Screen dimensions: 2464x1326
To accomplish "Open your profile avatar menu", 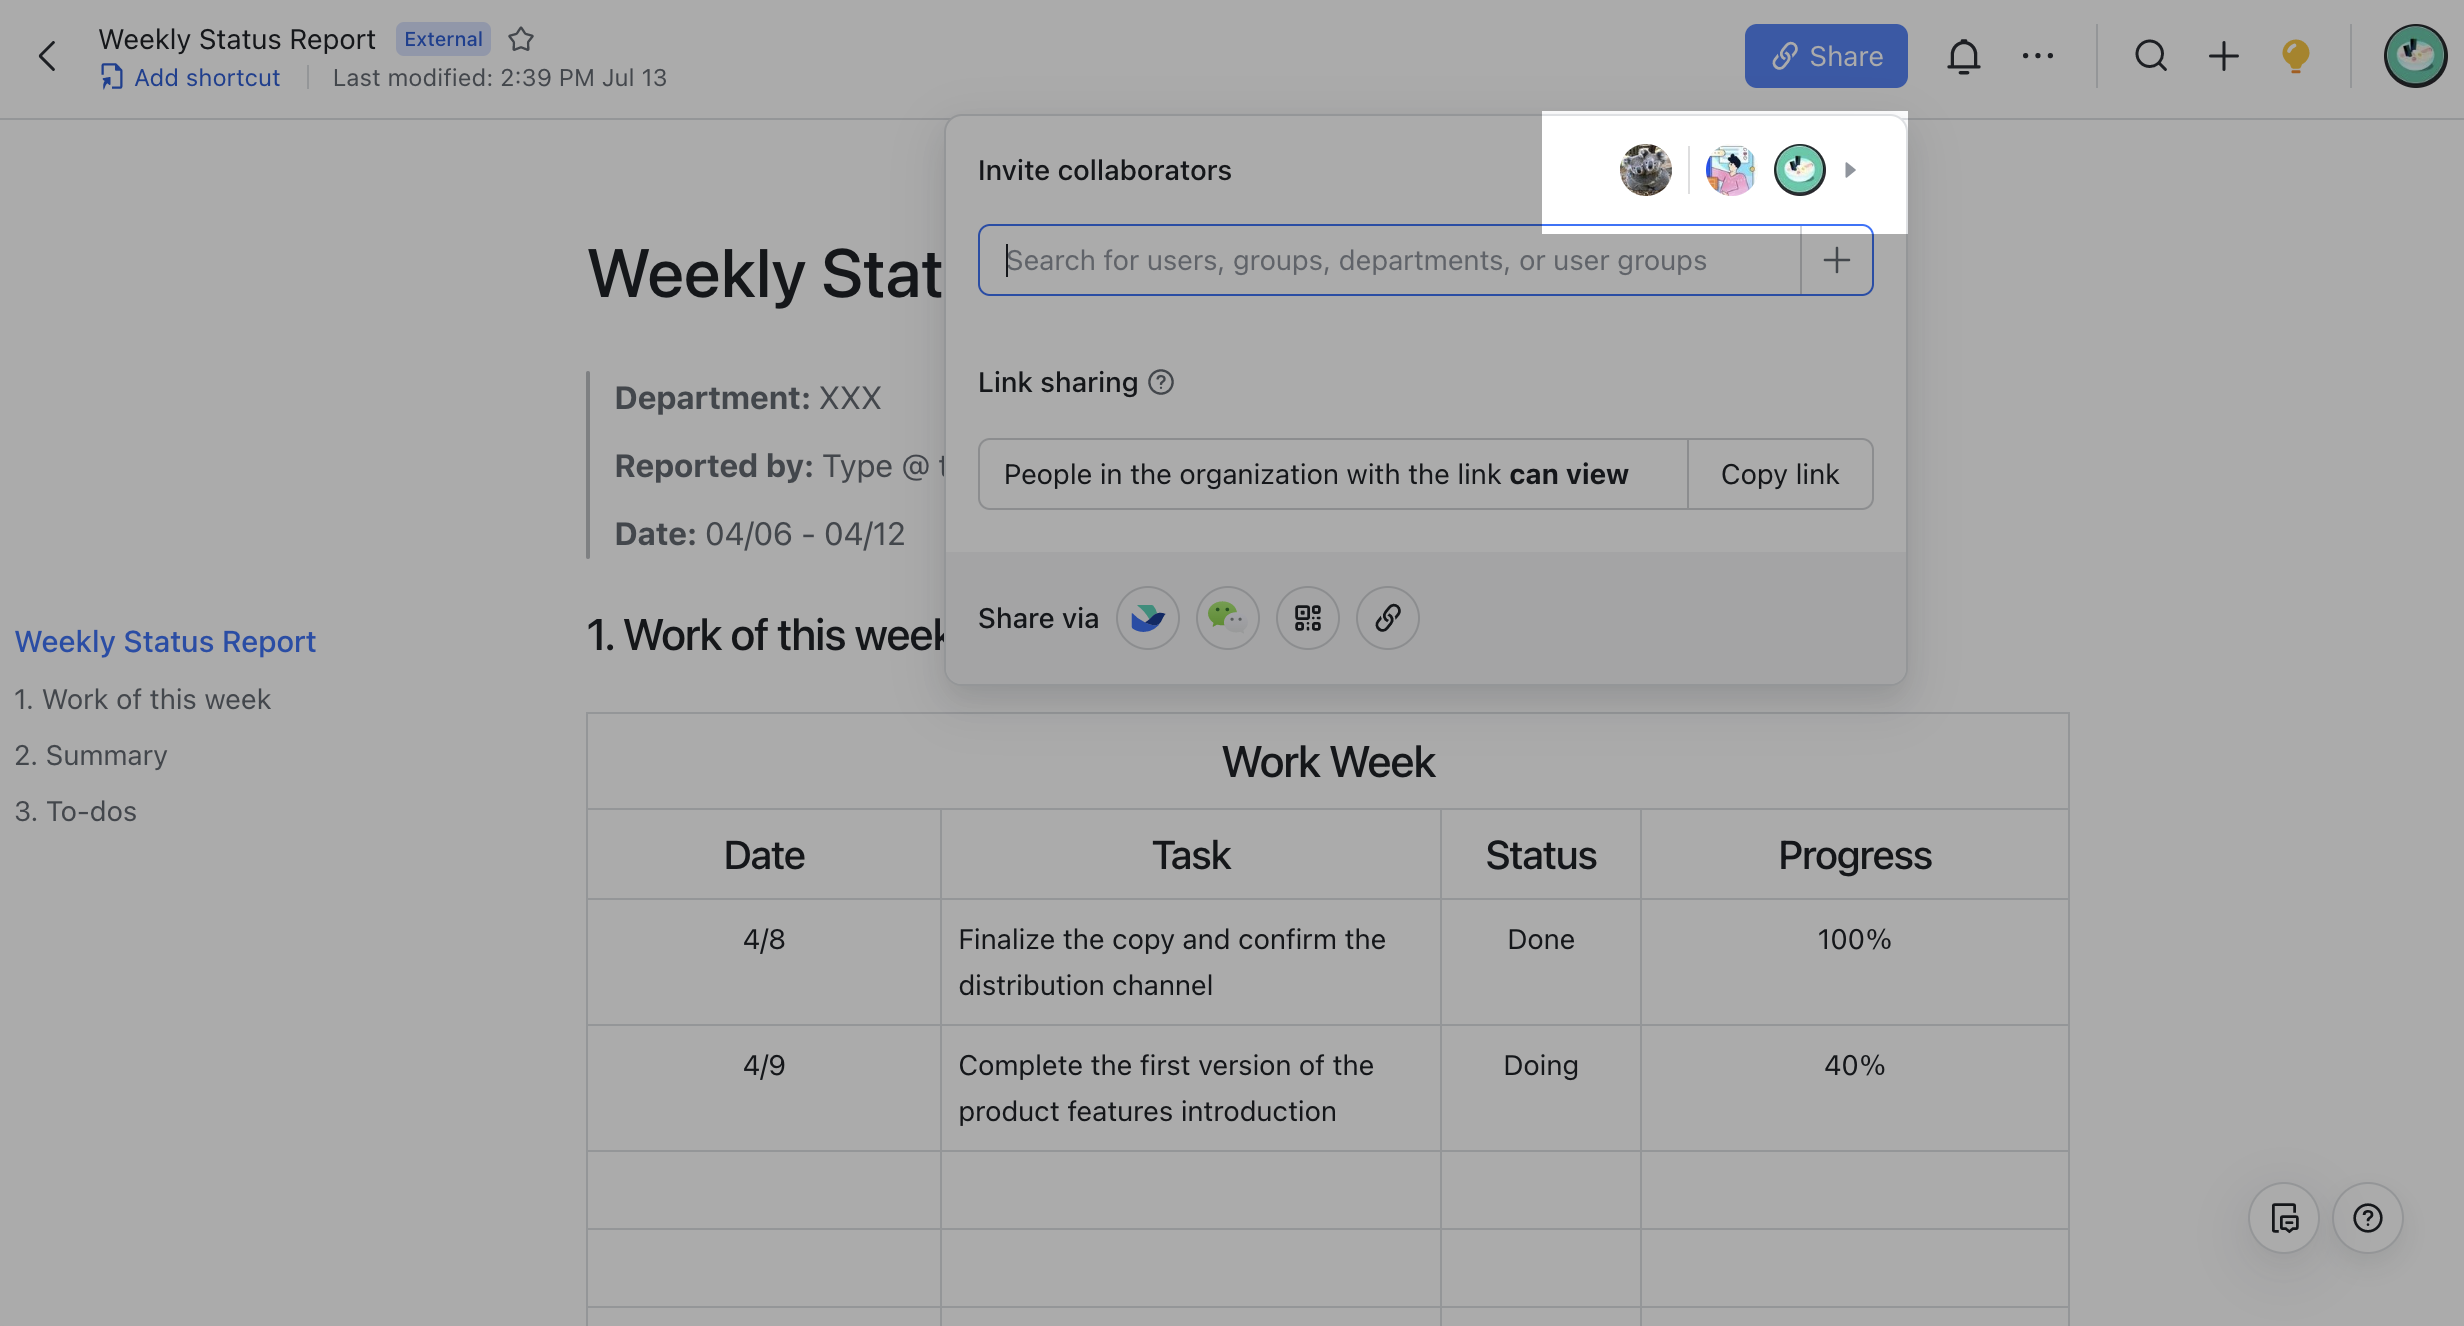I will point(2416,56).
